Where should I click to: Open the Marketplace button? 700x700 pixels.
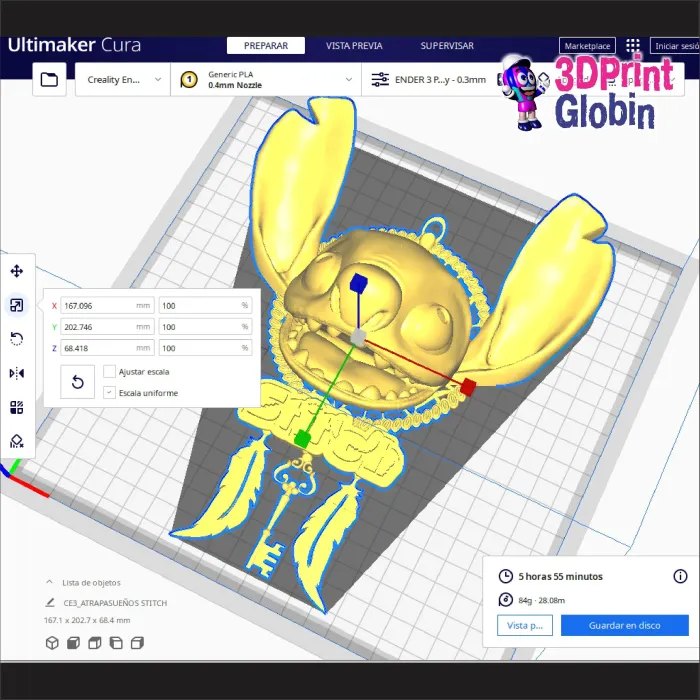click(587, 46)
